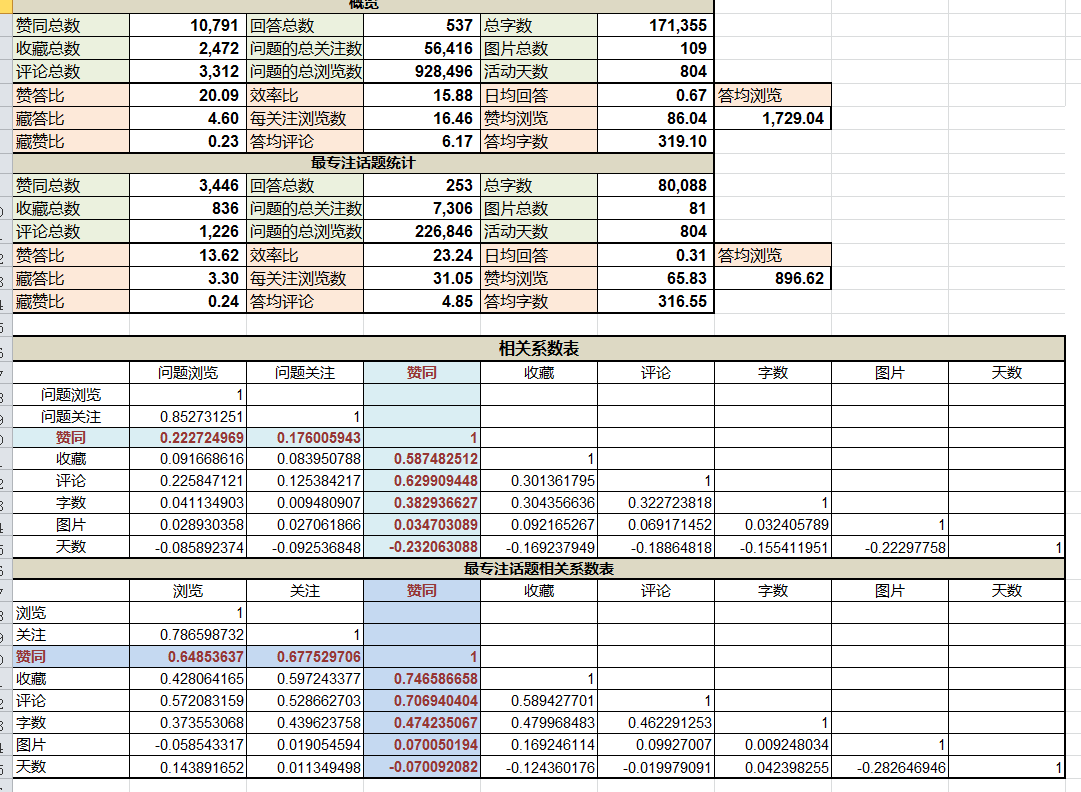The width and height of the screenshot is (1081, 792).
Task: Select the value 1,729.04
Action: click(772, 119)
